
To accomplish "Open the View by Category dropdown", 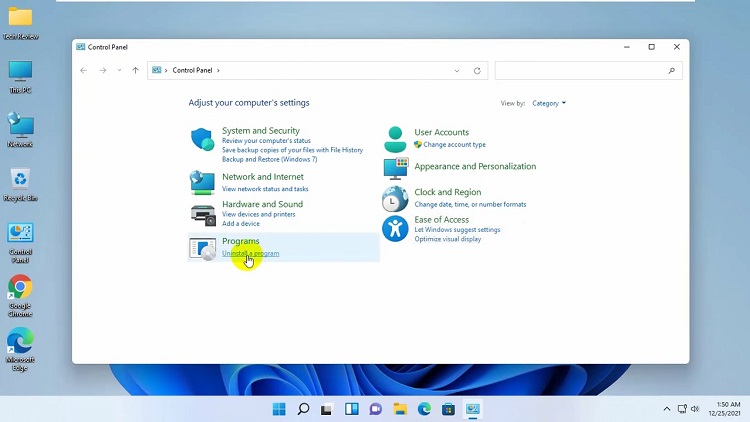I will tap(549, 103).
